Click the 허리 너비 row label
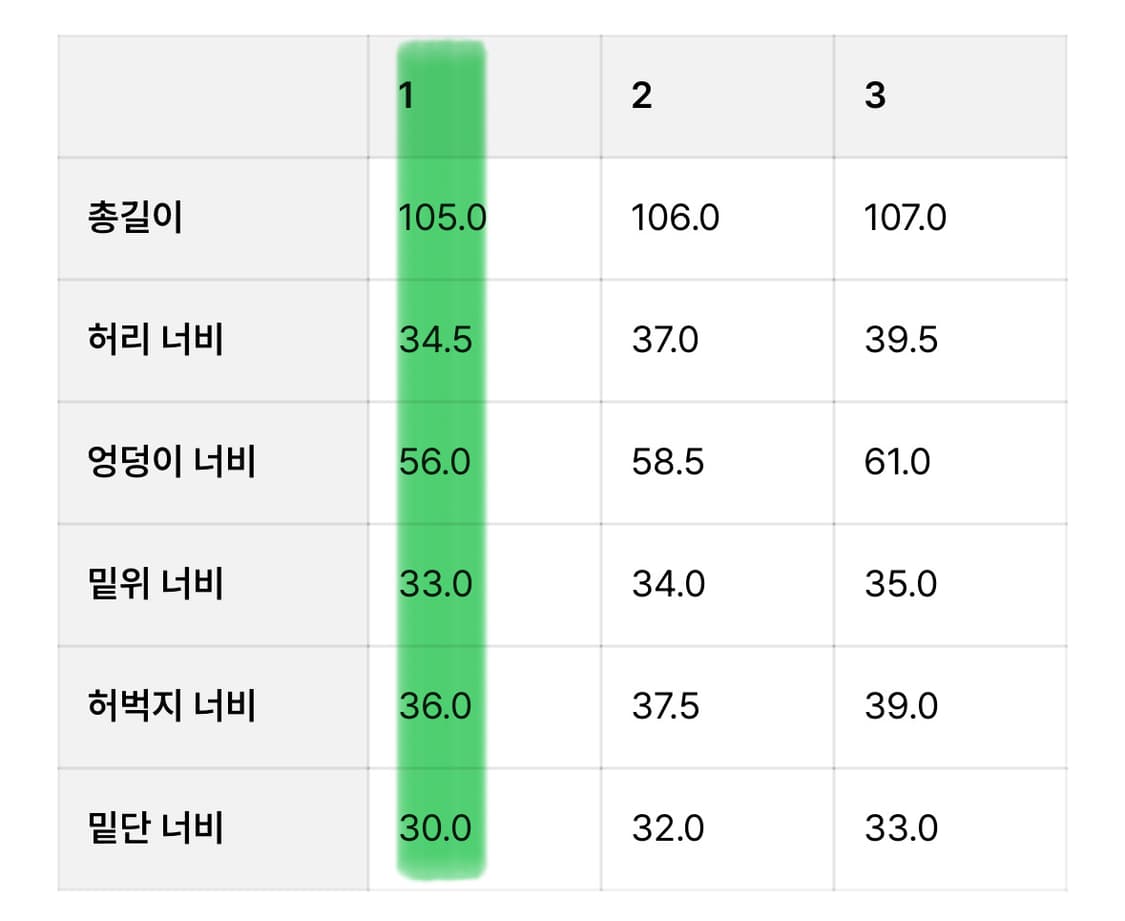Image resolution: width=1125 pixels, height=921 pixels. [x=155, y=339]
